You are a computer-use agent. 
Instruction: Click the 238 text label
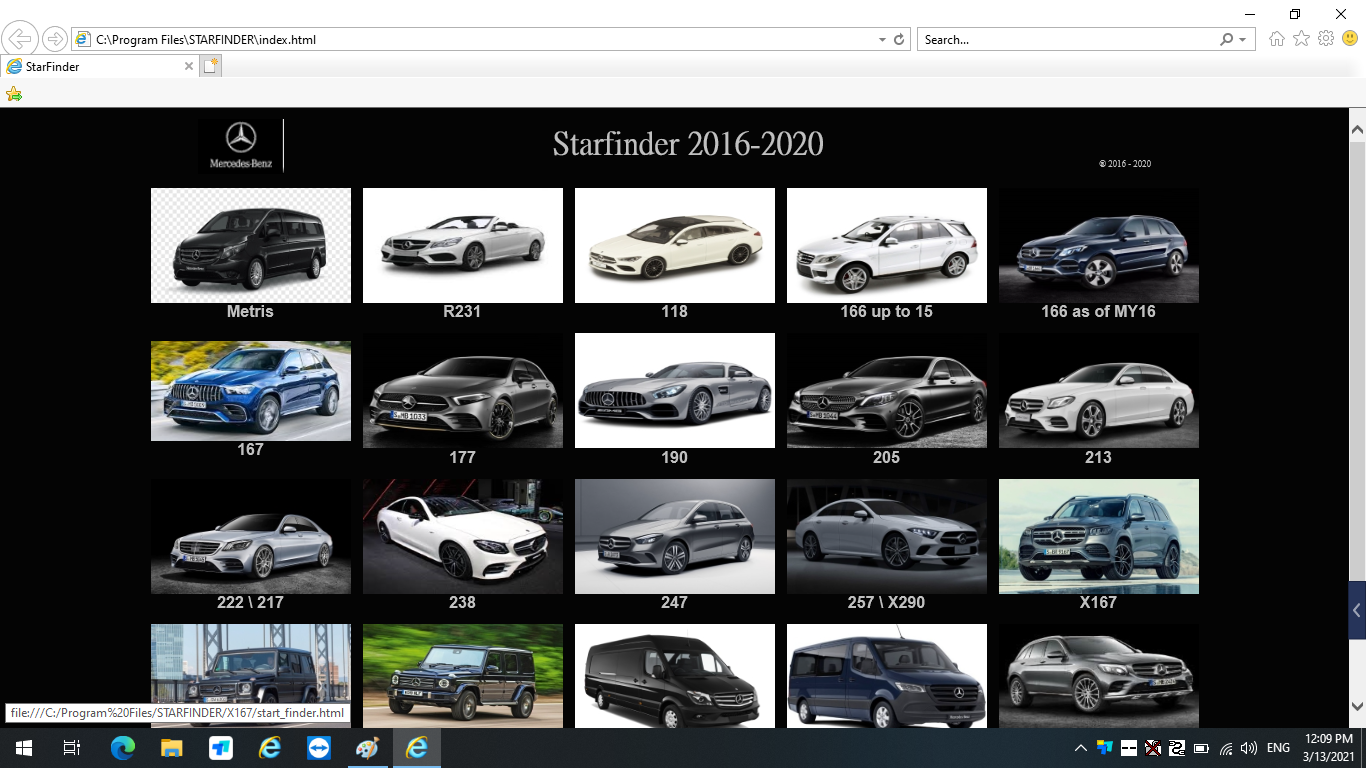click(x=462, y=603)
